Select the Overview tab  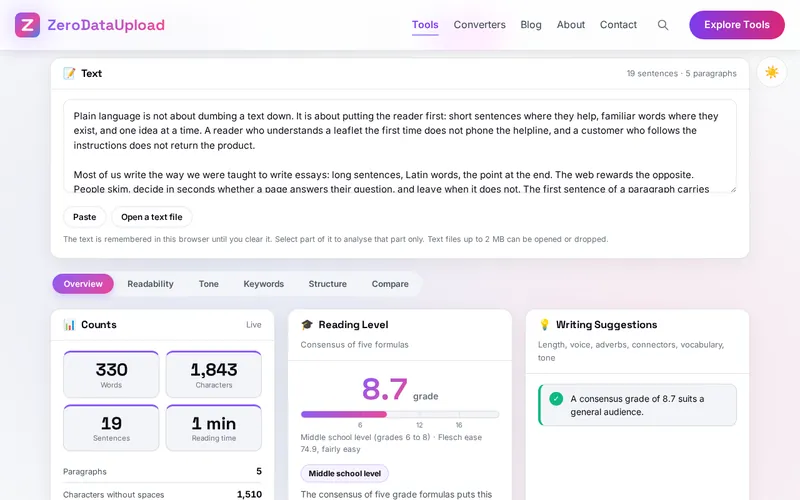pos(83,284)
